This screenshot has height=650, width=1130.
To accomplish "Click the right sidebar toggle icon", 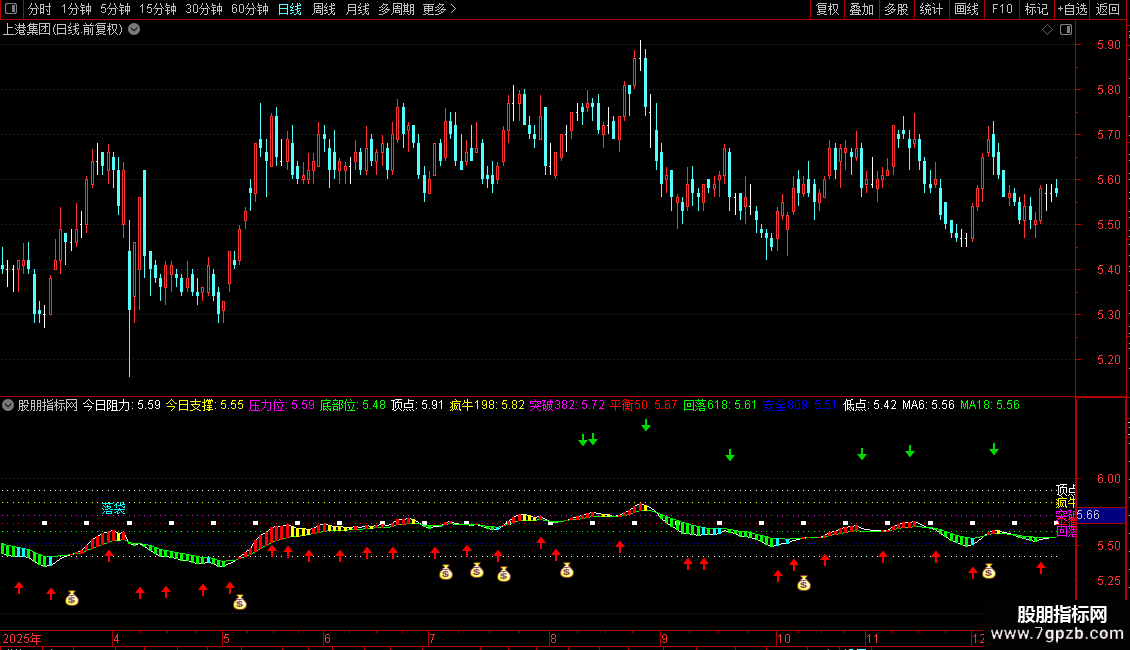I will point(1067,30).
